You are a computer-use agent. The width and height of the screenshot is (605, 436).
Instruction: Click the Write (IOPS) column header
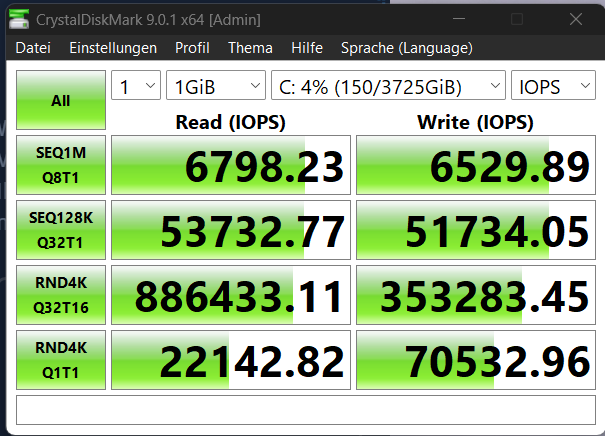pyautogui.click(x=476, y=122)
